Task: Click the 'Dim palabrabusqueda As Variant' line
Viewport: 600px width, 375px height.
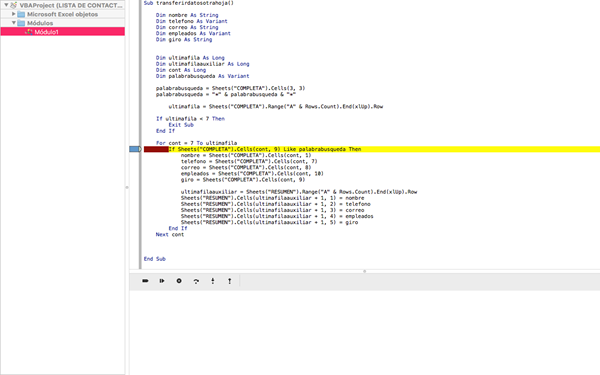Action: point(202,76)
